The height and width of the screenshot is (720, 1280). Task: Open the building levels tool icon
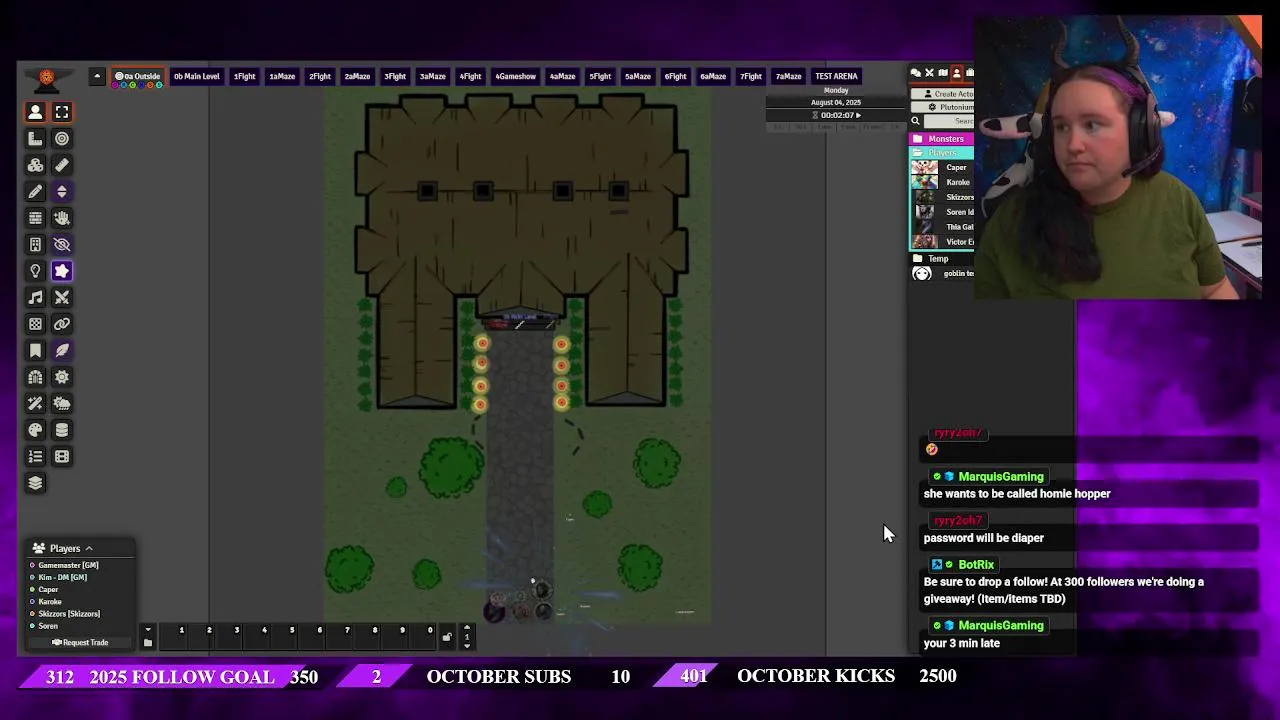point(35,245)
